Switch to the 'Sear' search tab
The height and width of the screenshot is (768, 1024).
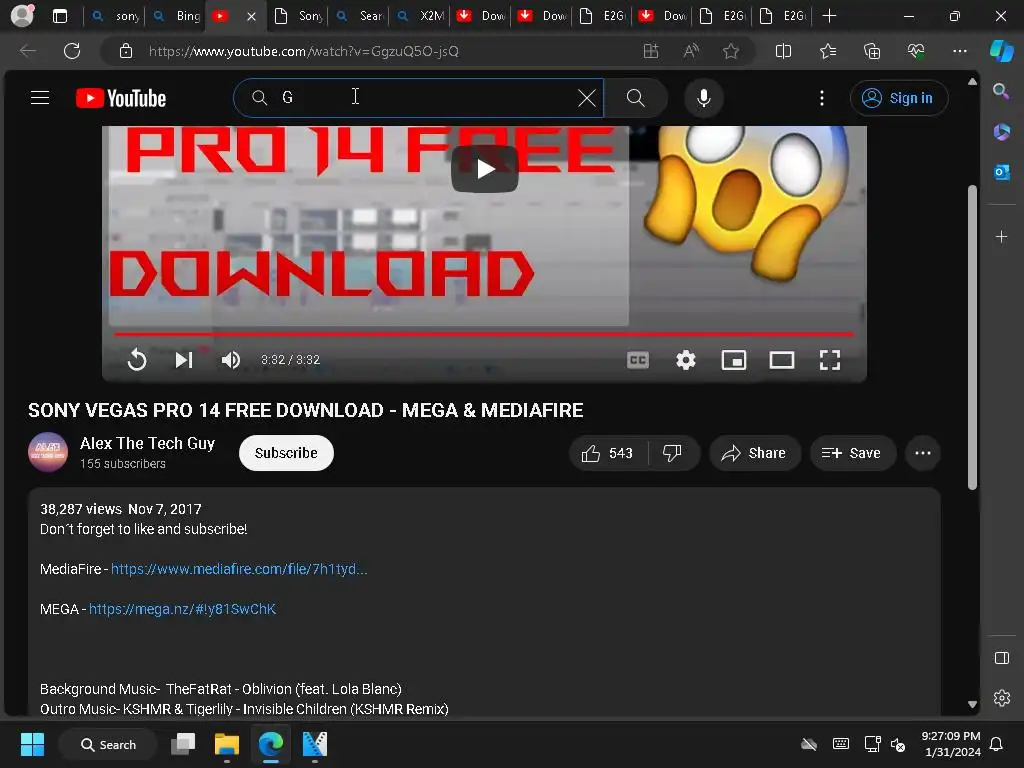(x=360, y=16)
